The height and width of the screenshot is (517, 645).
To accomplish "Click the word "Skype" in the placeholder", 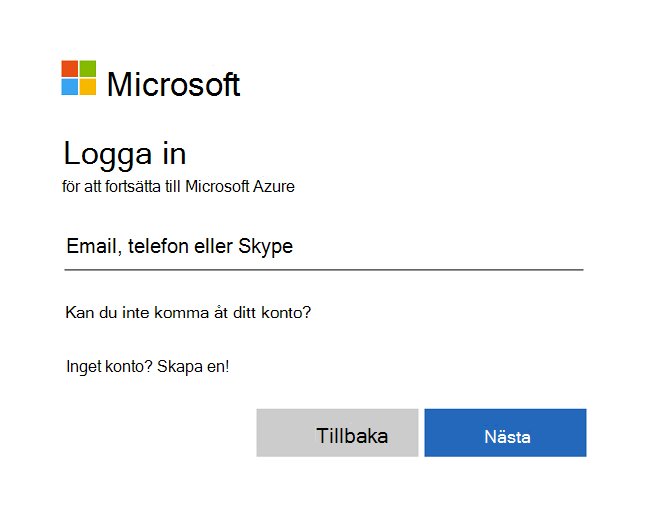I will tap(265, 247).
